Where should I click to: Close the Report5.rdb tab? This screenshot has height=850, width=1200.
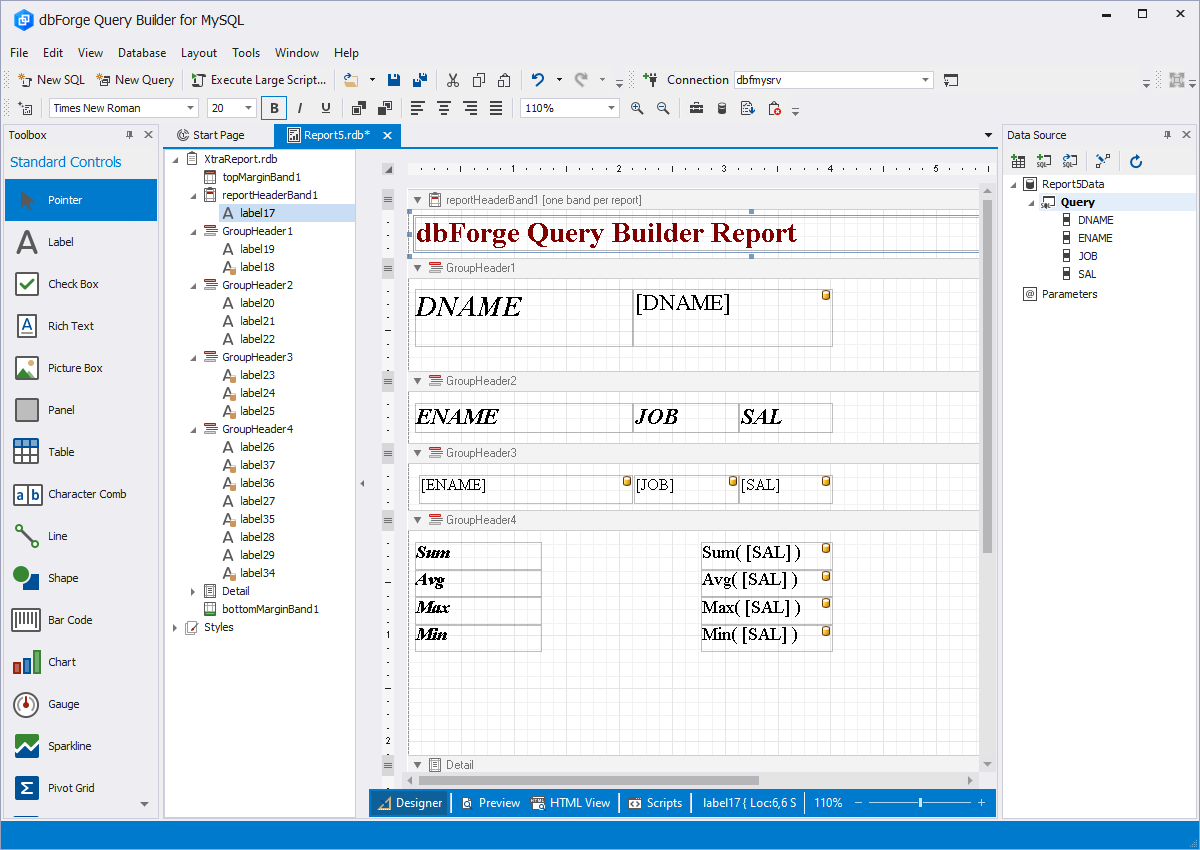(386, 135)
